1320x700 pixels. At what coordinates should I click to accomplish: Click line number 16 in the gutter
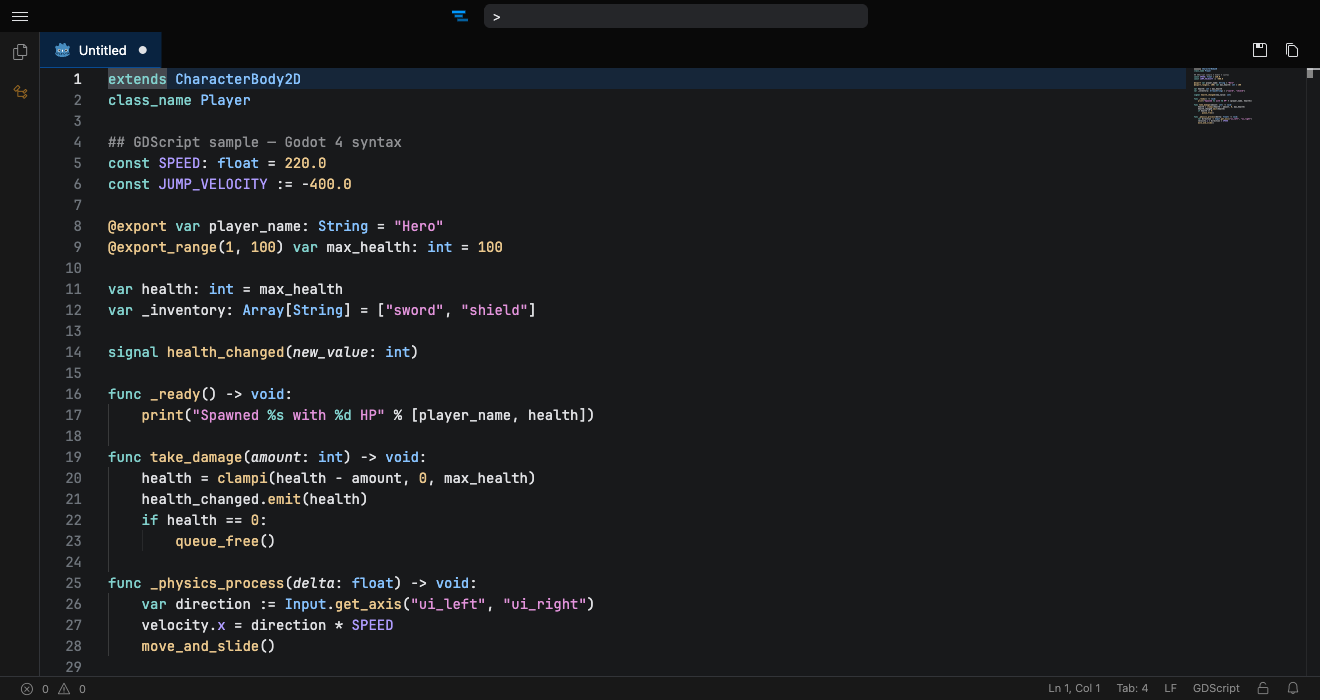click(73, 394)
